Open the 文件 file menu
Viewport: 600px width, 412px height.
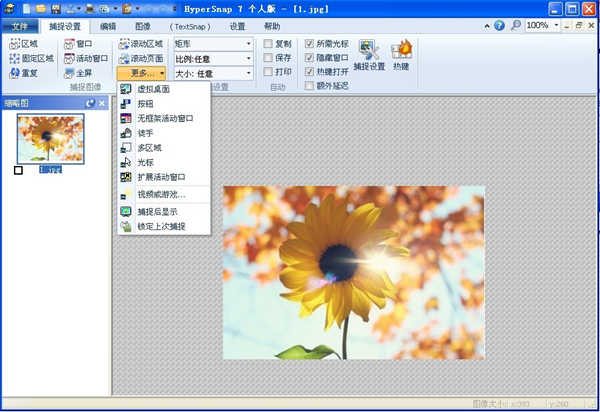point(20,26)
